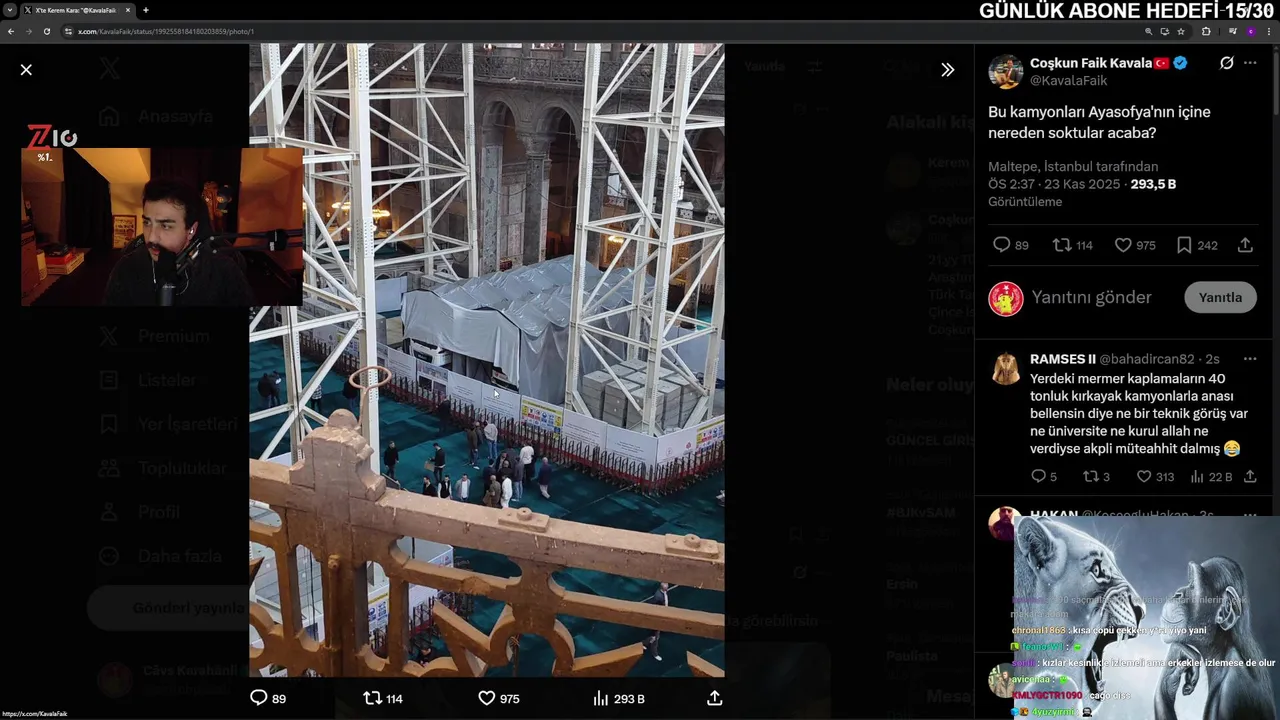Viewport: 1280px width, 720px height.
Task: Click the Grok icon beside post header
Action: click(x=1226, y=63)
